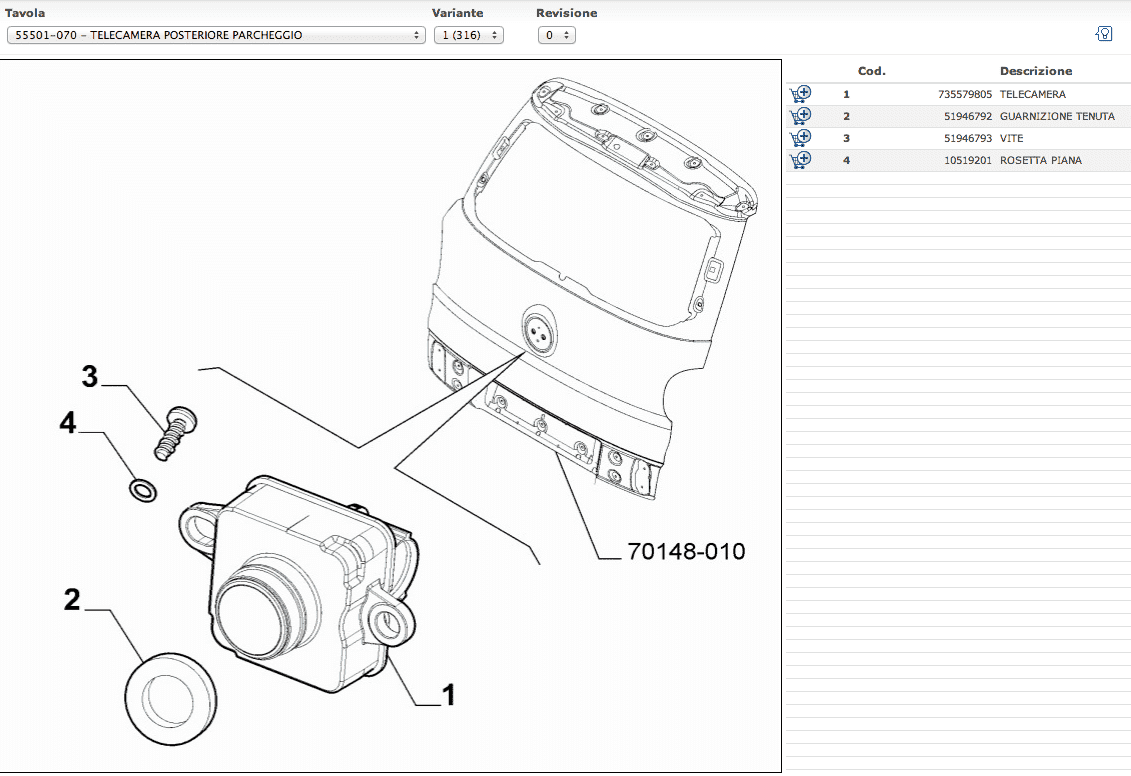Click the flat washer drawing
The width and height of the screenshot is (1131, 776).
tap(143, 490)
